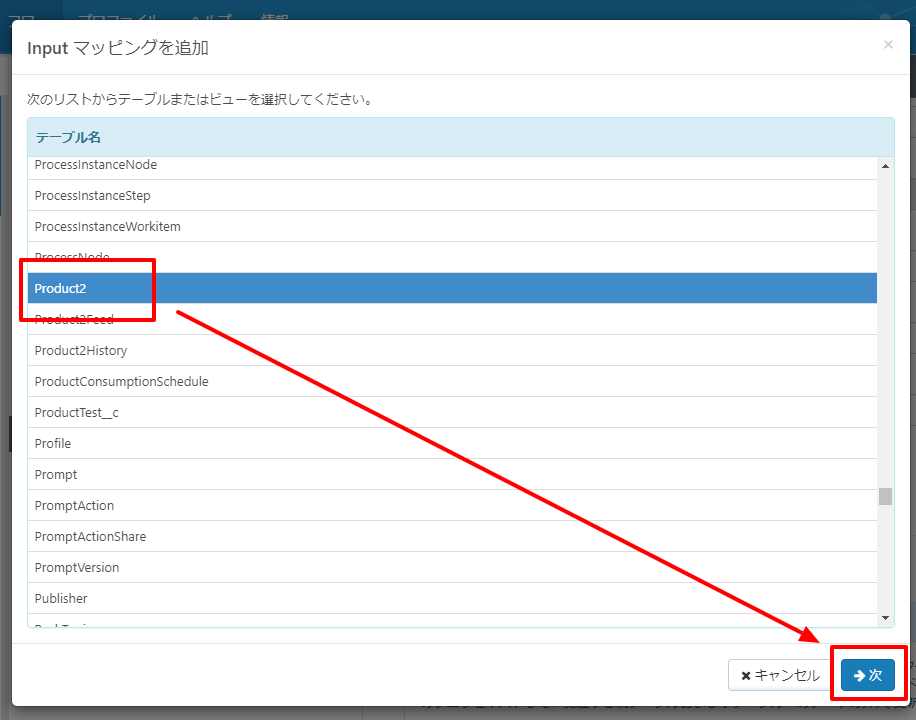Viewport: 916px width, 720px height.
Task: Click the table list scrollbar down arrow
Action: (886, 618)
